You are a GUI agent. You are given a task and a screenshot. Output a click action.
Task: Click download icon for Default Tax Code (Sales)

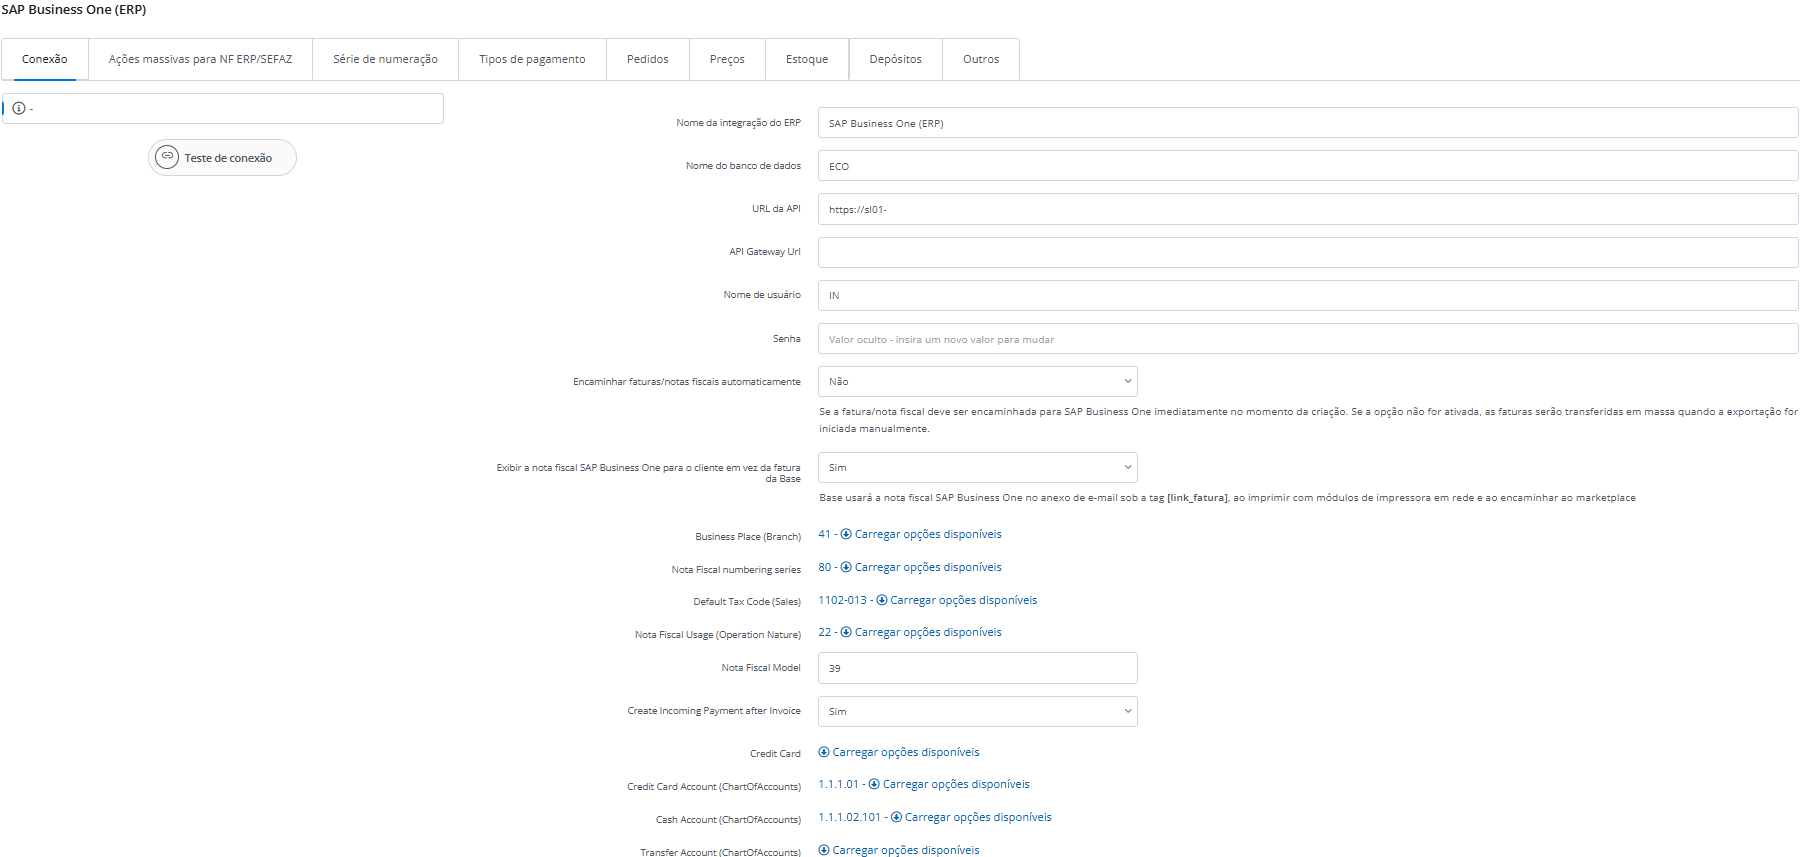882,600
